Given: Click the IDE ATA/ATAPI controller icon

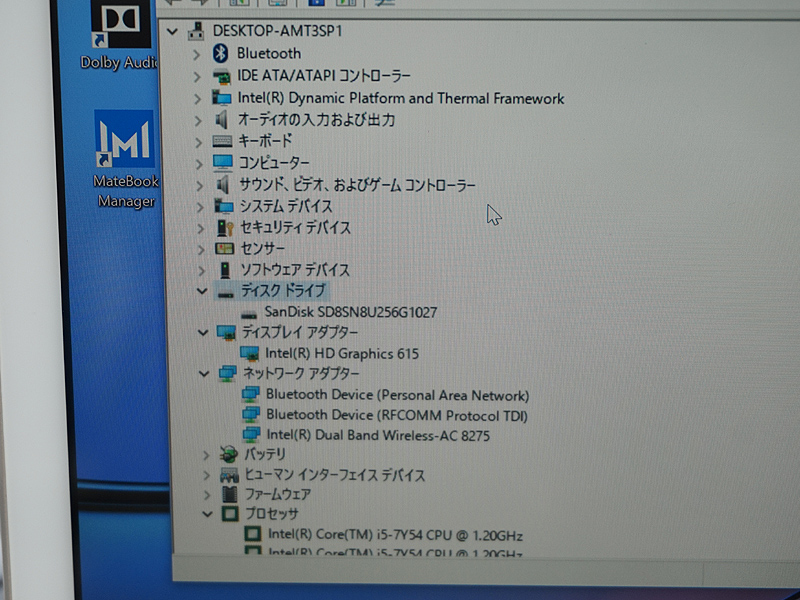Looking at the screenshot, I should (x=221, y=77).
